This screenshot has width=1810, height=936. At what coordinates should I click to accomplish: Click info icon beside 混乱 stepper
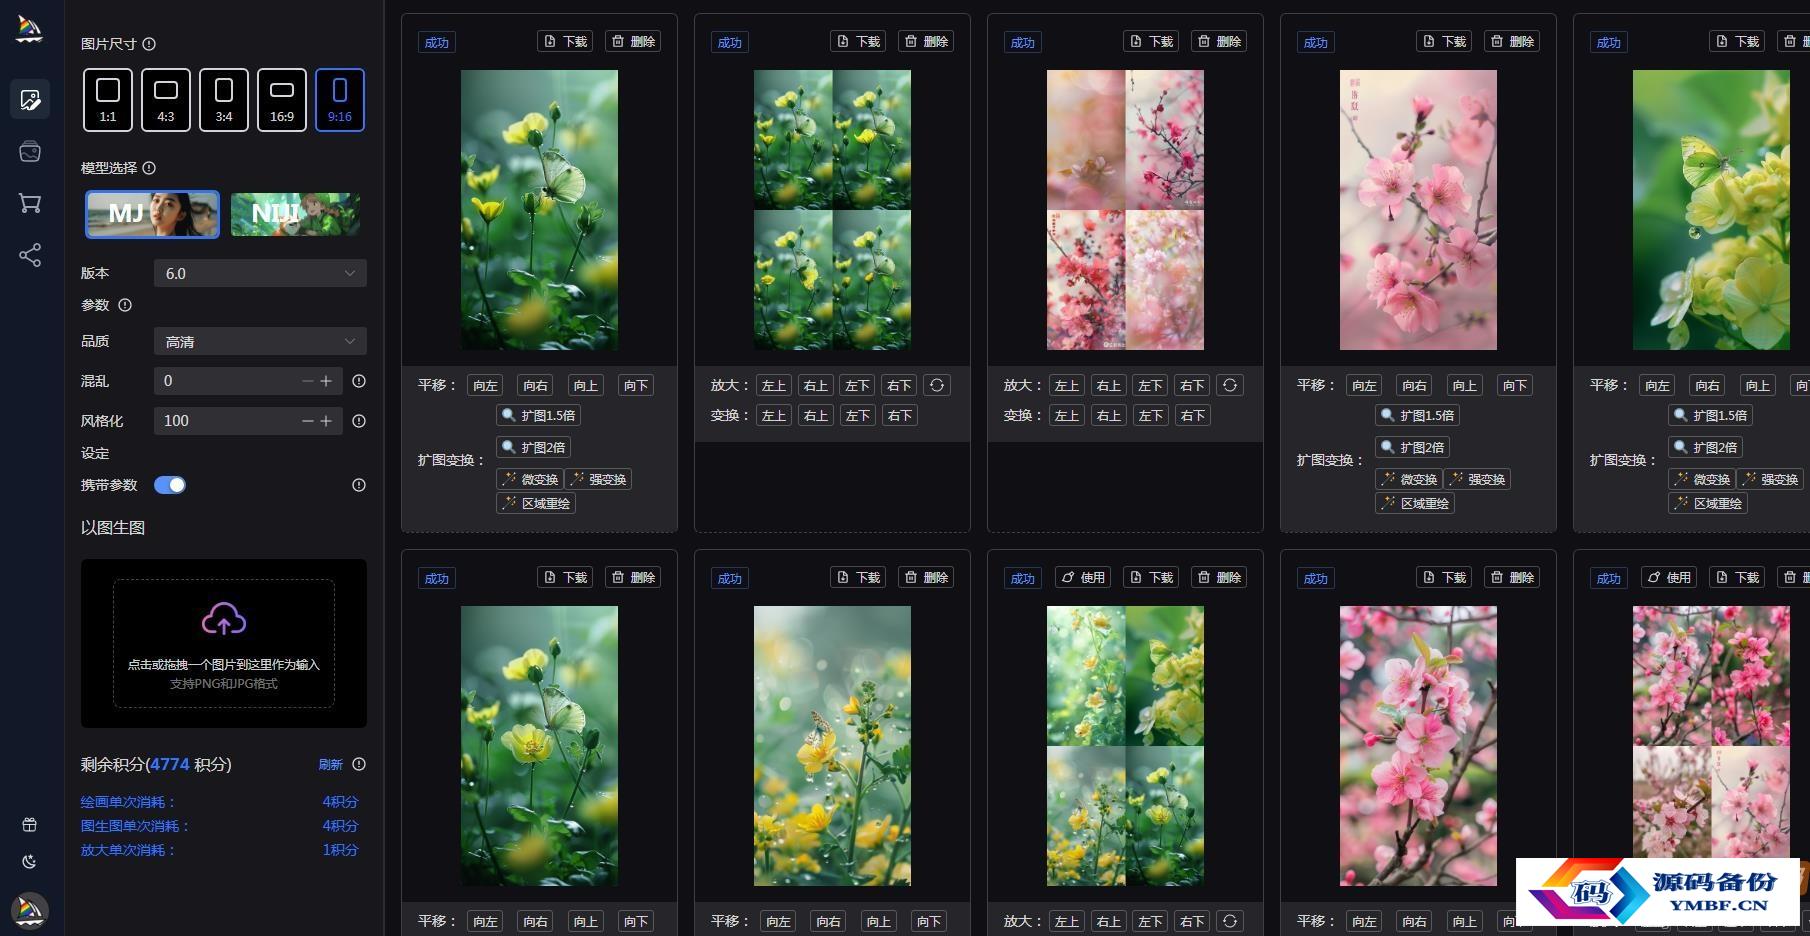[359, 381]
